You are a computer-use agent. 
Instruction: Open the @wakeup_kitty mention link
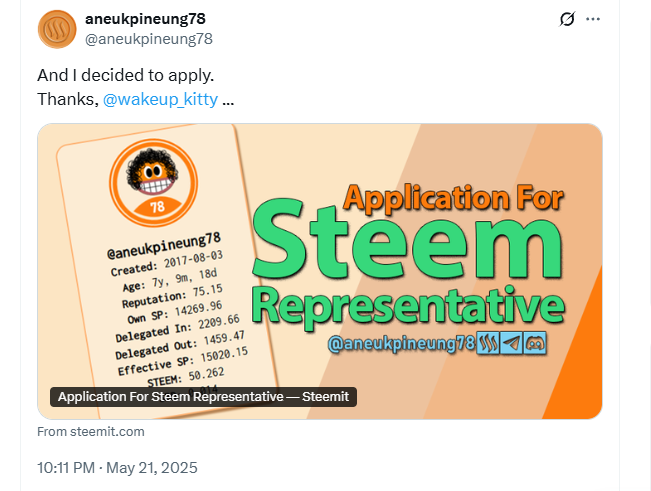click(x=160, y=100)
